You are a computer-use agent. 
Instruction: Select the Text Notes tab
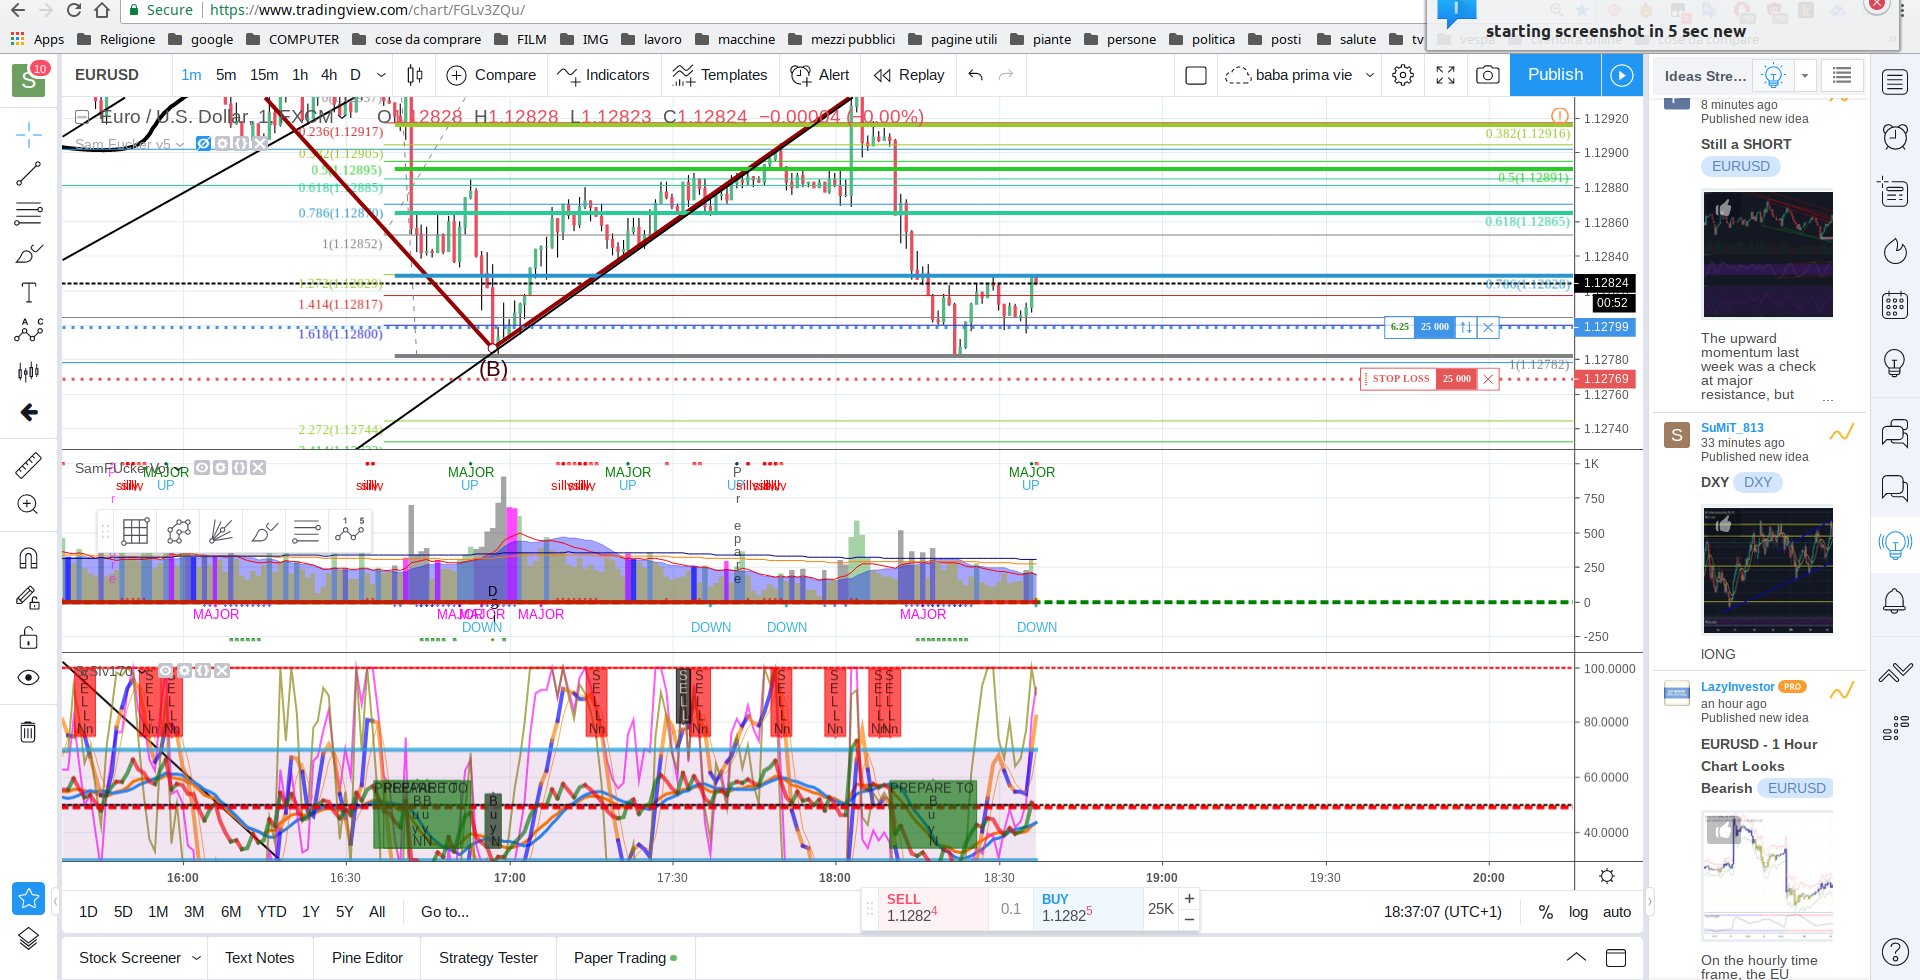click(260, 958)
